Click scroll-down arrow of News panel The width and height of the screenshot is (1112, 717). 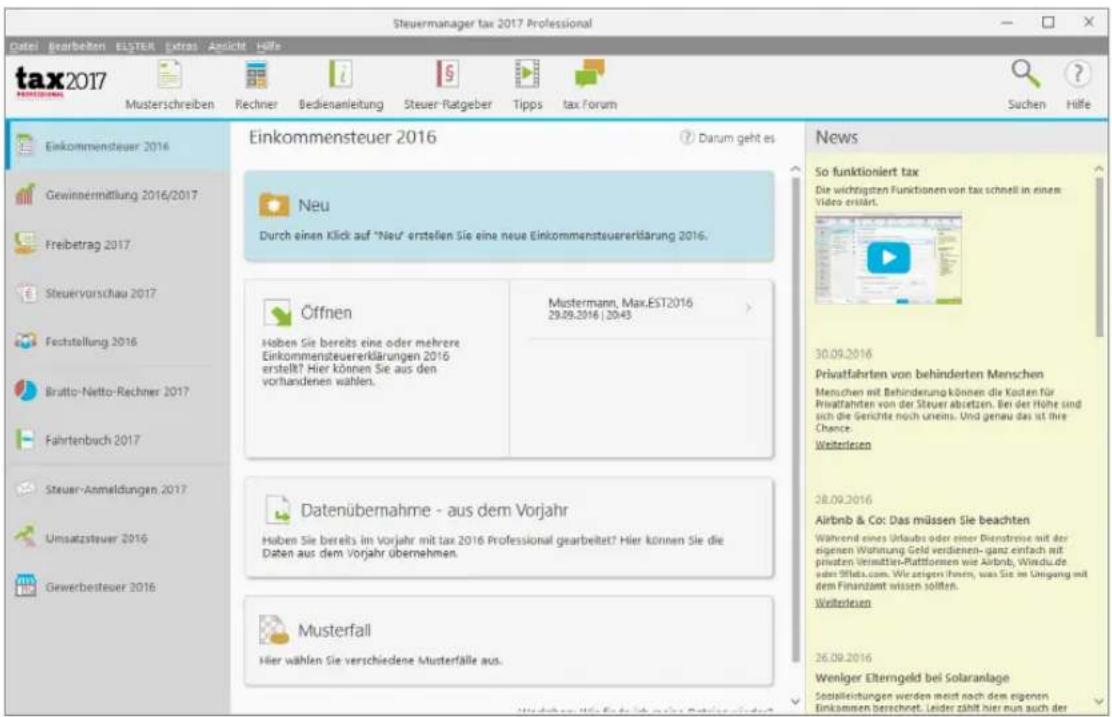coord(1099,701)
